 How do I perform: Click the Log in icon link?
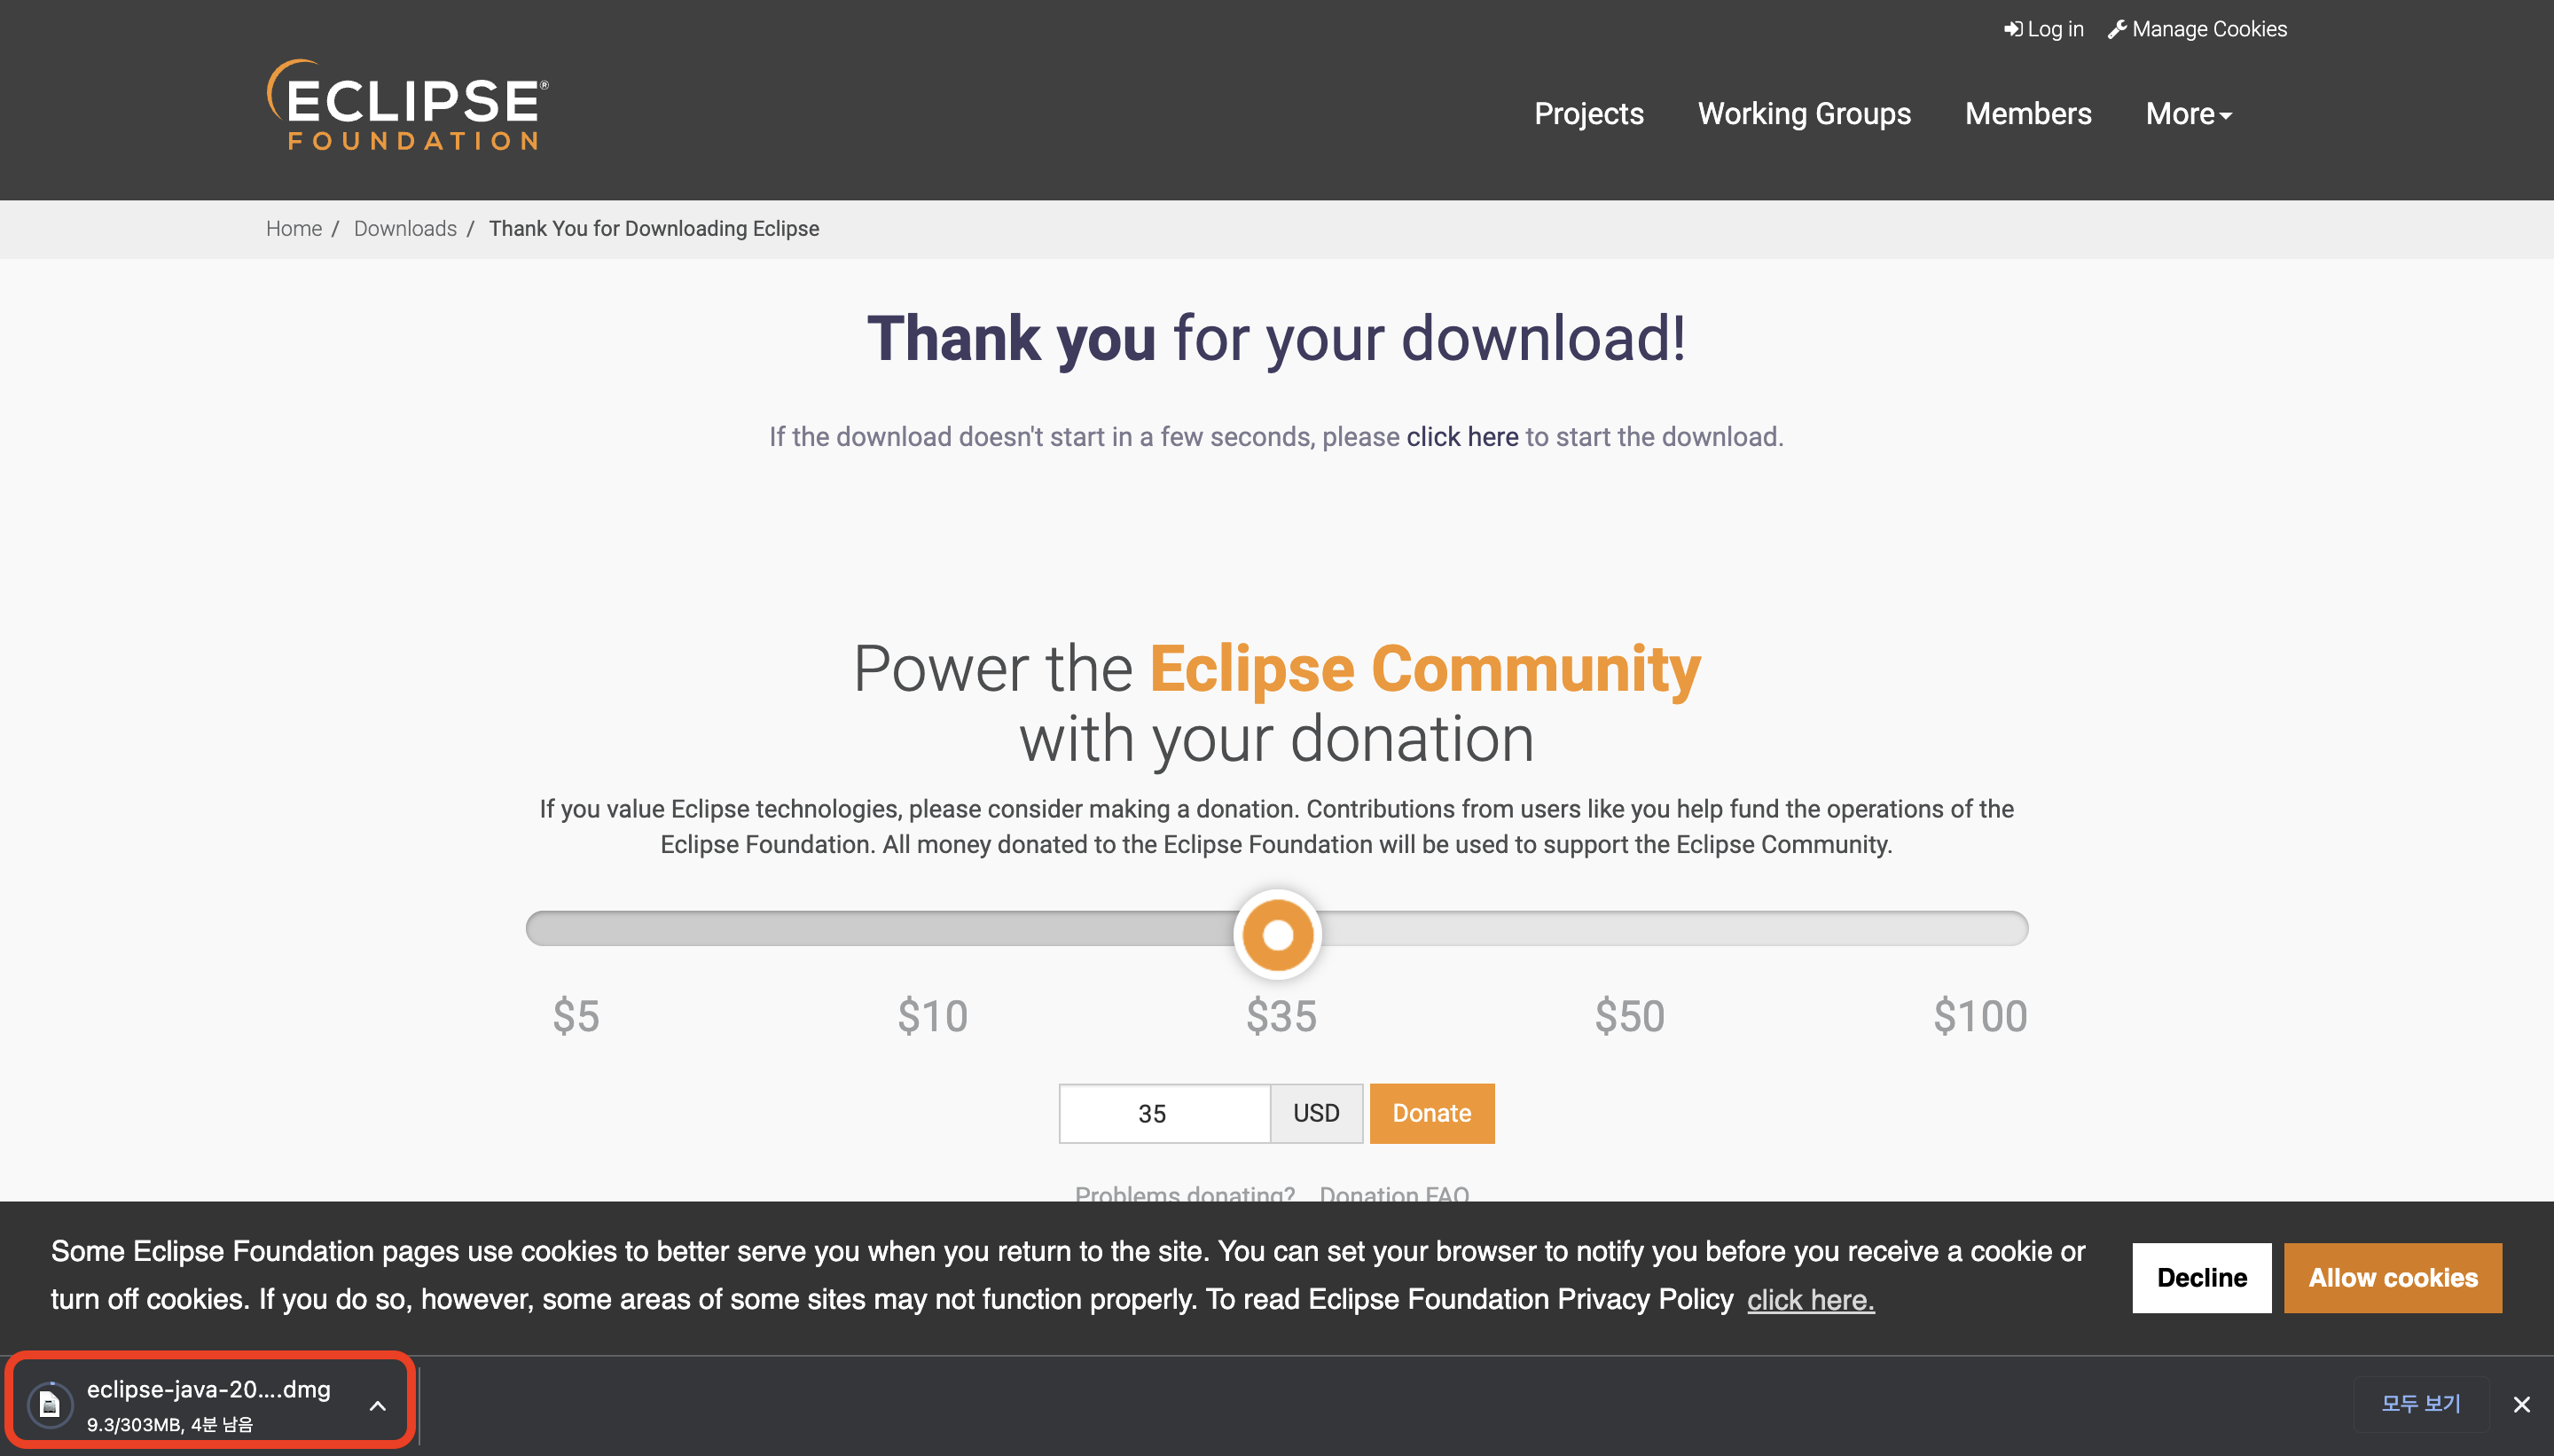[2043, 29]
